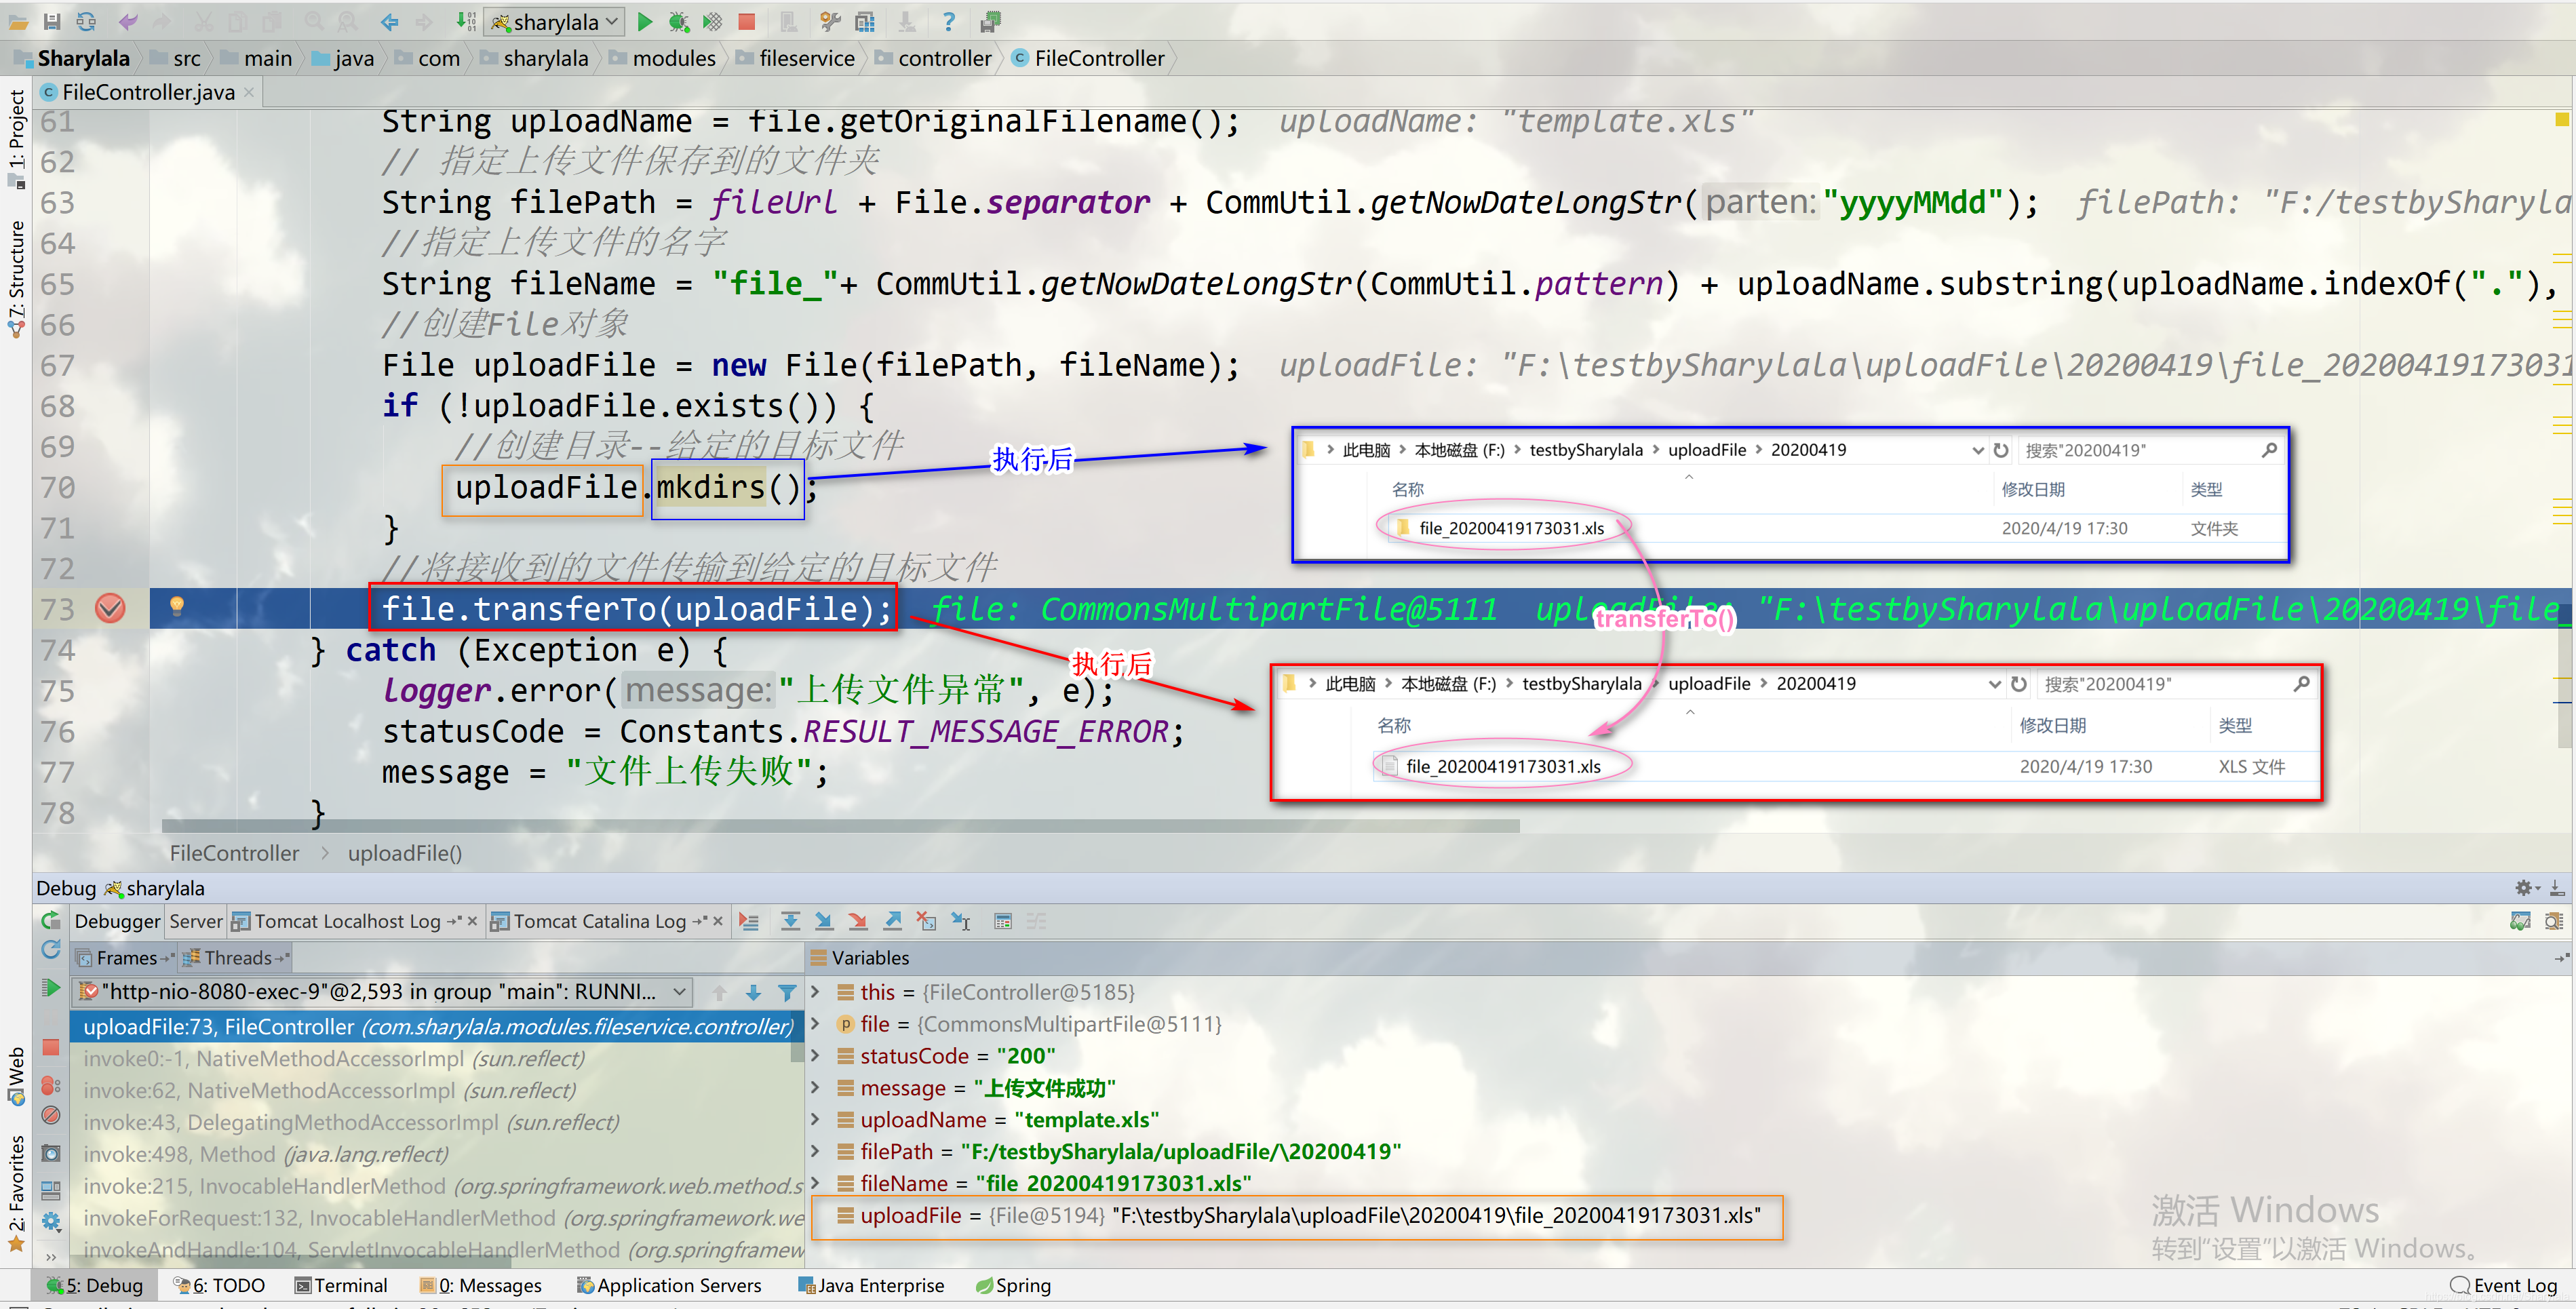The width and height of the screenshot is (2576, 1309).
Task: Open the Open File folder icon
Action: (x=18, y=21)
